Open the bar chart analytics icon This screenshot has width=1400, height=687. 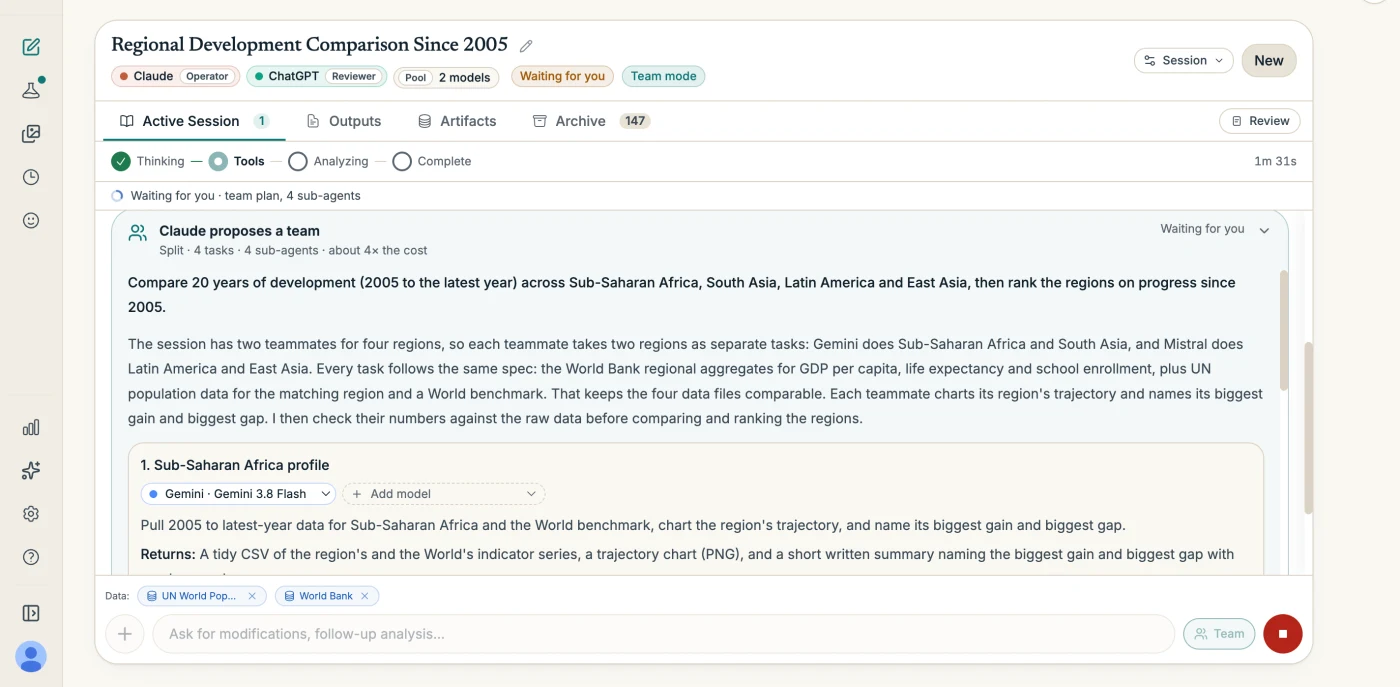(31, 428)
